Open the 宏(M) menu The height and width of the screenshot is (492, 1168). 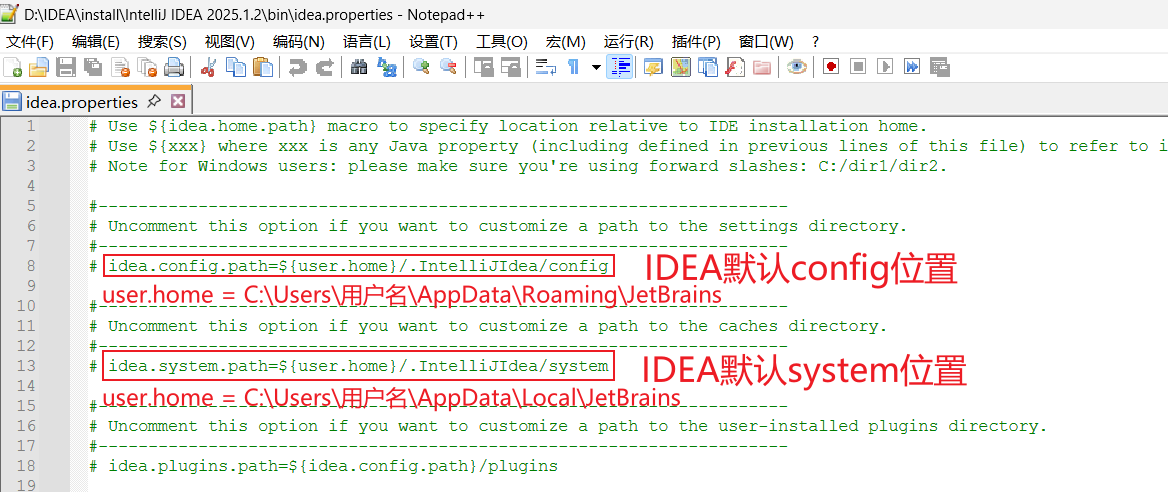tap(565, 42)
